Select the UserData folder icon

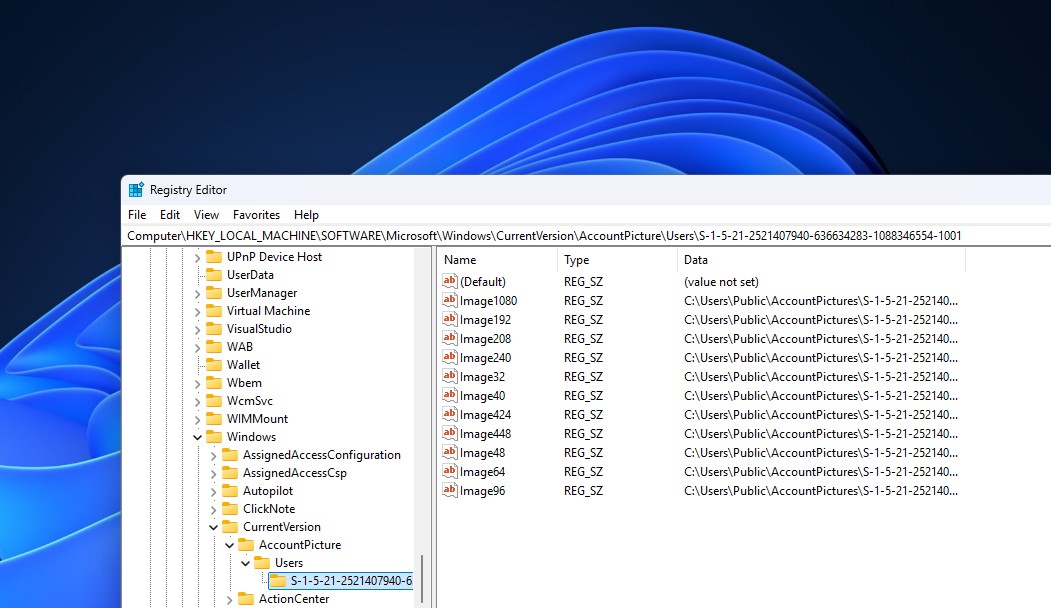[214, 275]
